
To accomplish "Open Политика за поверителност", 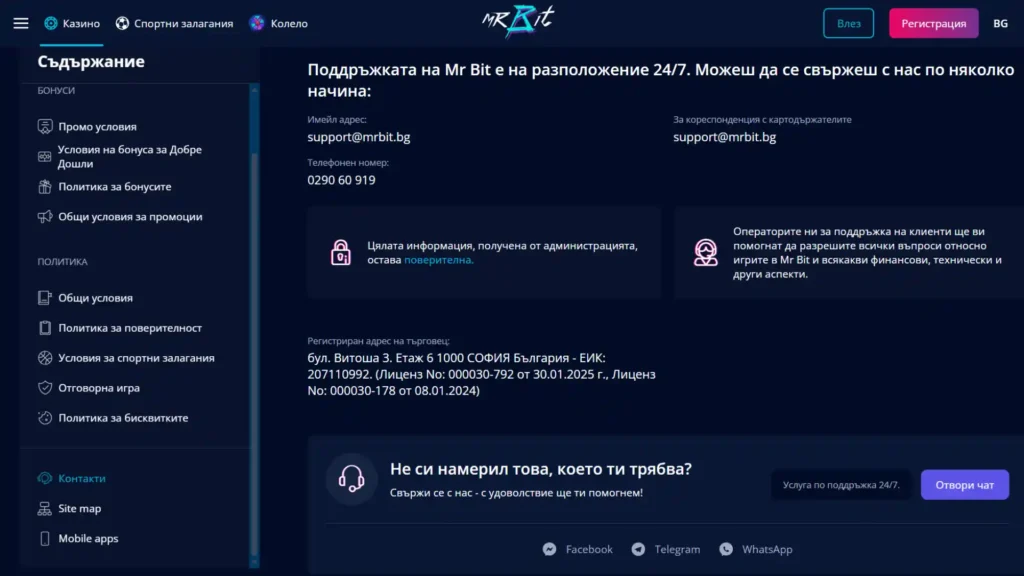I will (x=130, y=328).
